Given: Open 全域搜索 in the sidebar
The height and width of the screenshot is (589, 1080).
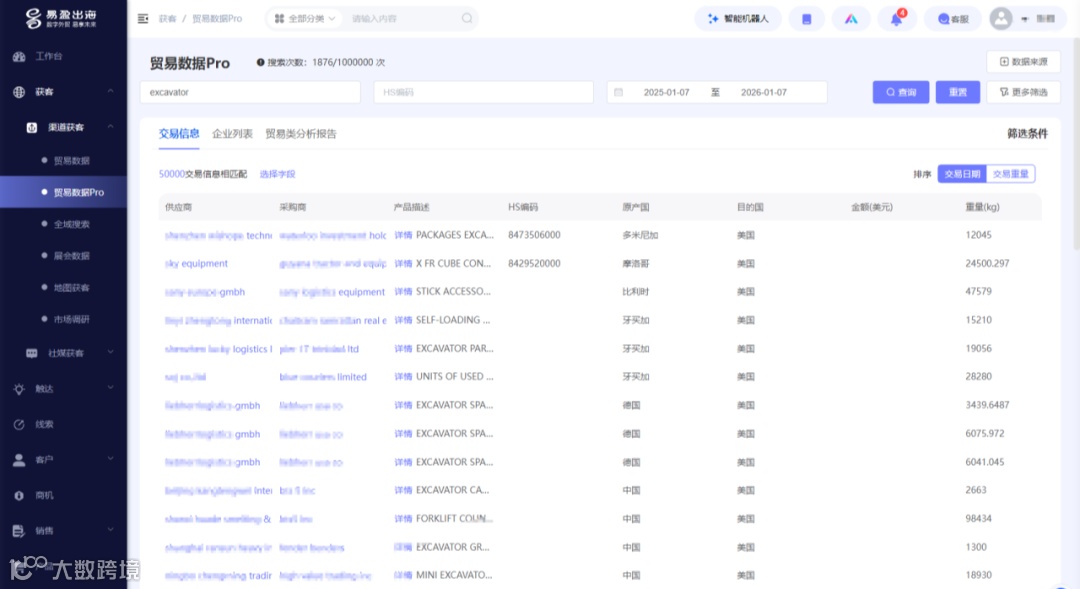Looking at the screenshot, I should click(72, 224).
